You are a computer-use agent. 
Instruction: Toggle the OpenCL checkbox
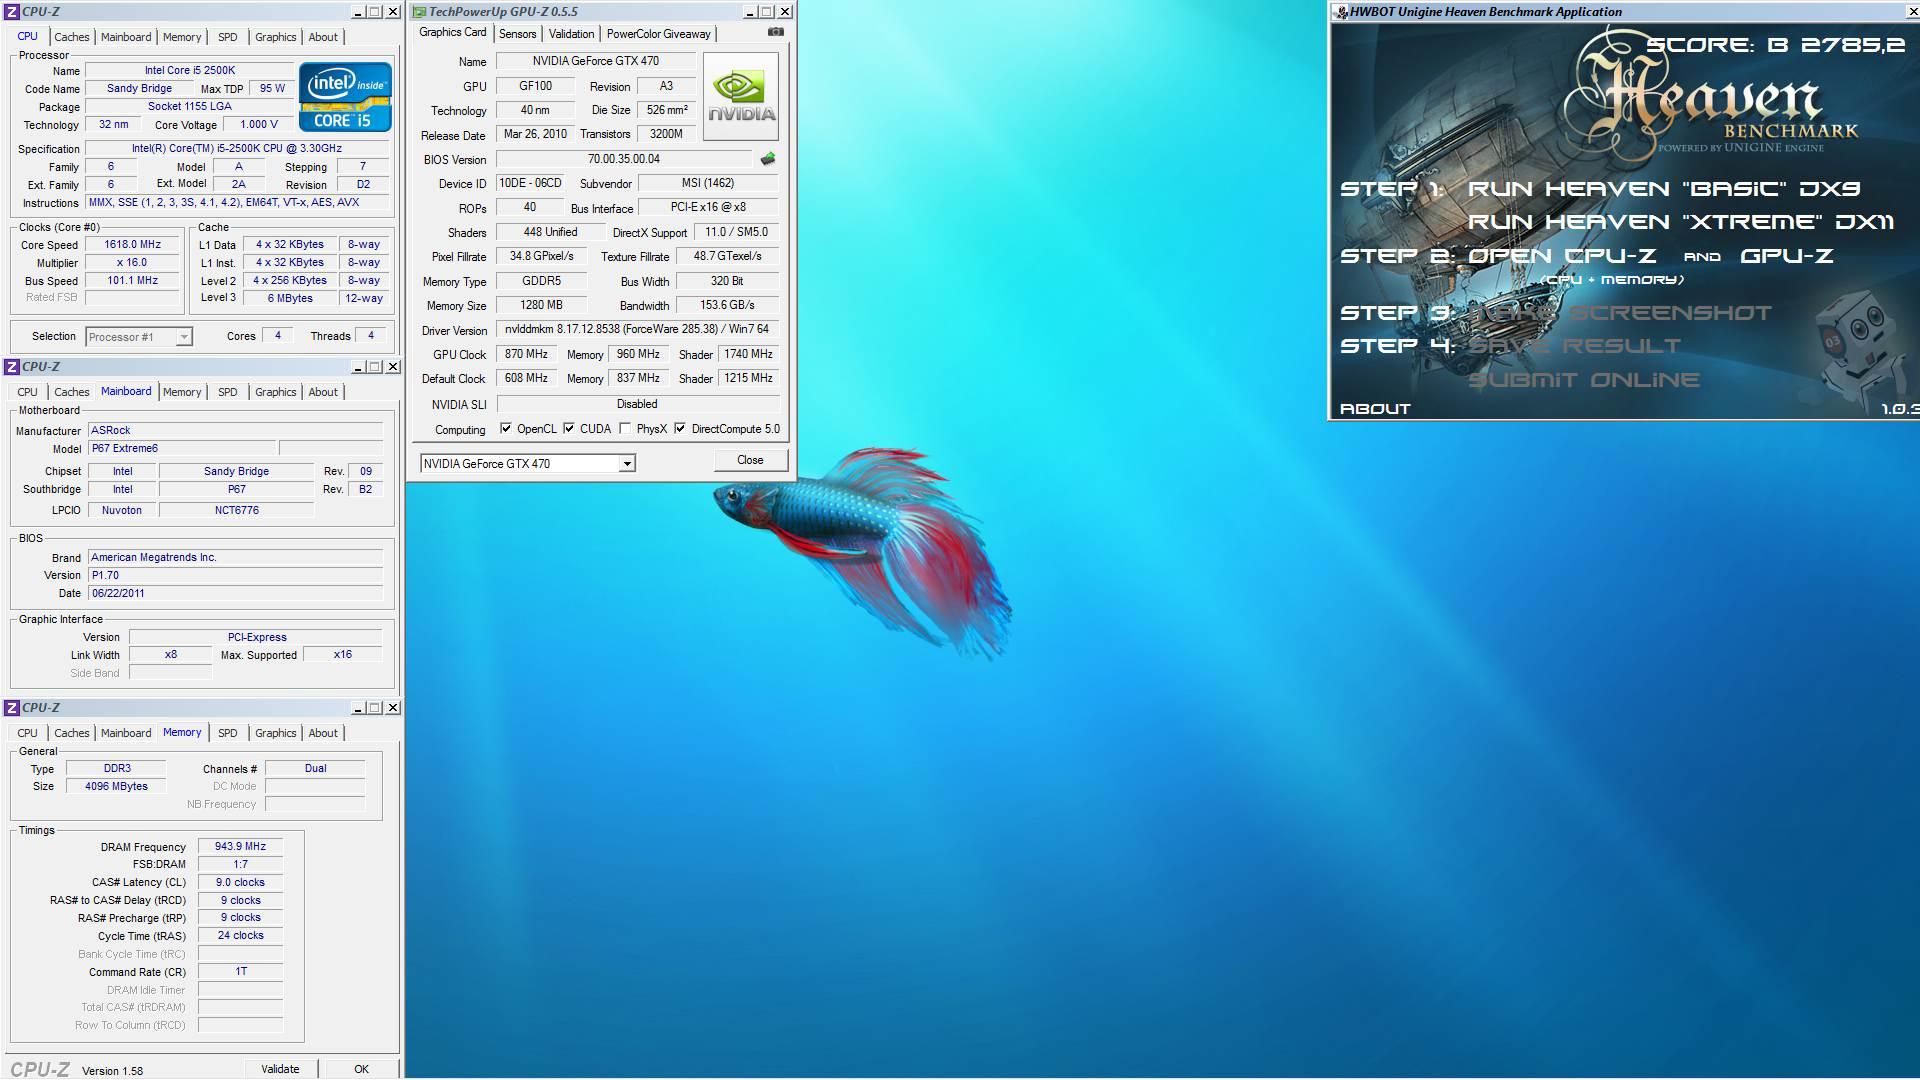pos(506,429)
